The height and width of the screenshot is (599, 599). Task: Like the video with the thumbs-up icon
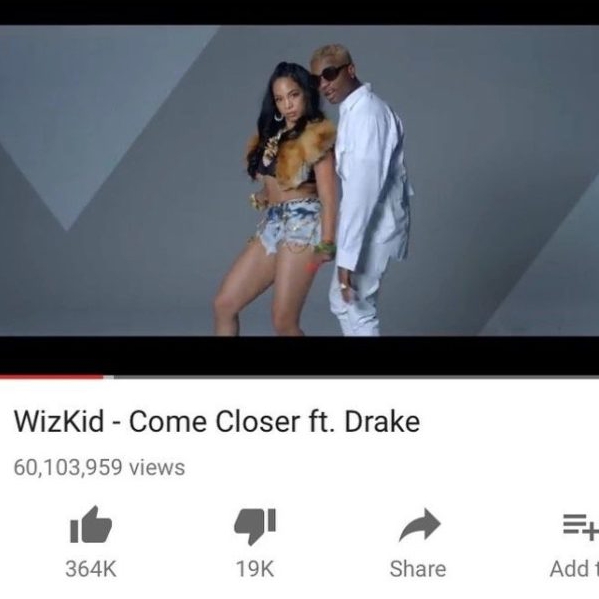(91, 525)
